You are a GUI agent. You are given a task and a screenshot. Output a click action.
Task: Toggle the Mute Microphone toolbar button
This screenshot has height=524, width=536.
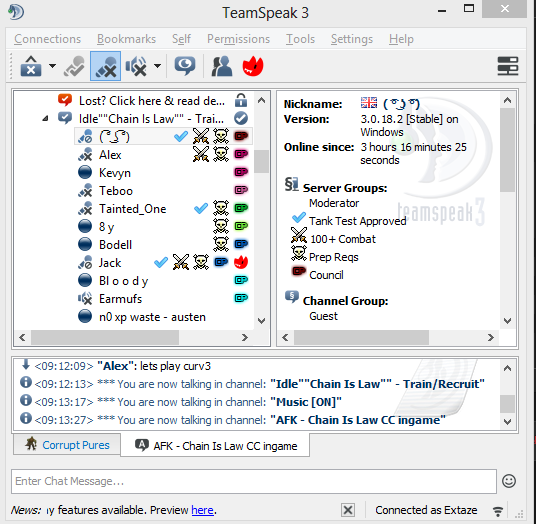tap(105, 66)
